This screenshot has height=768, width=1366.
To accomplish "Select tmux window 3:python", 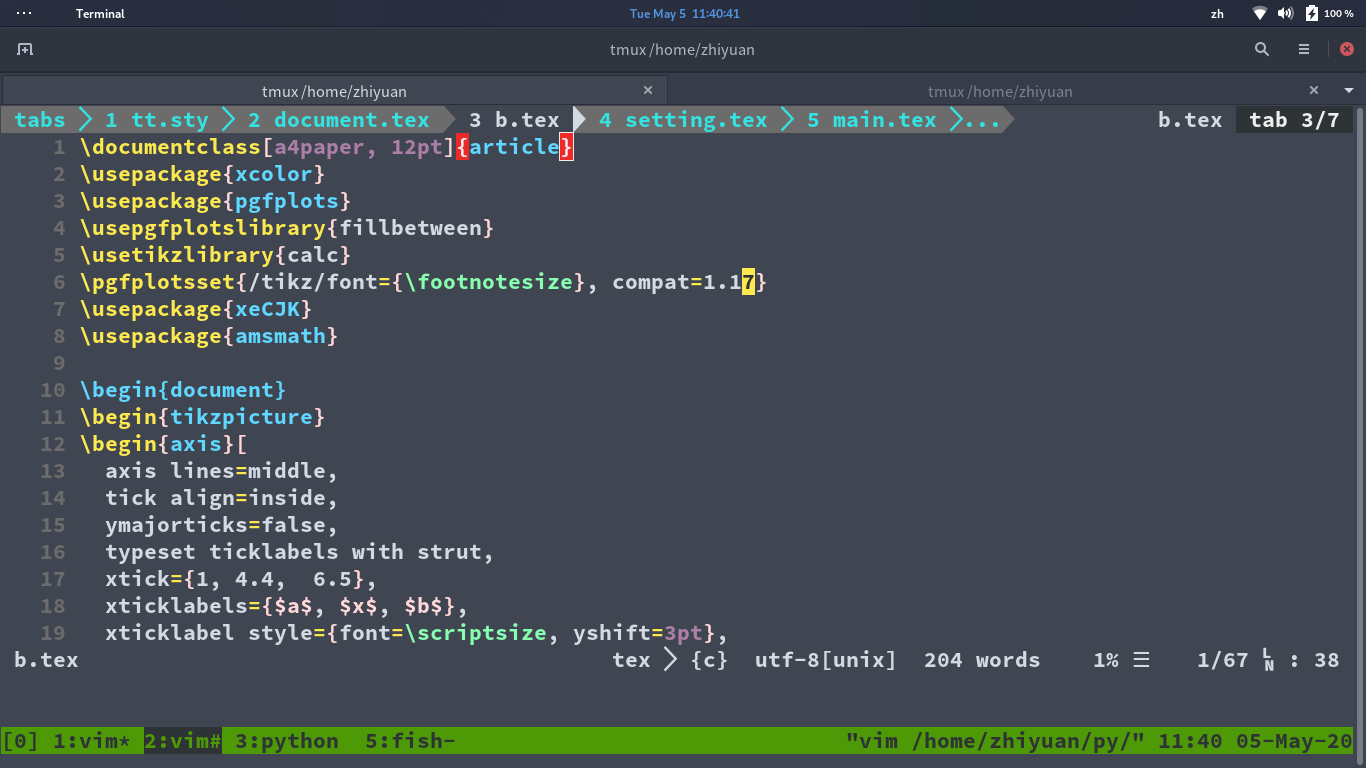I will pyautogui.click(x=287, y=741).
